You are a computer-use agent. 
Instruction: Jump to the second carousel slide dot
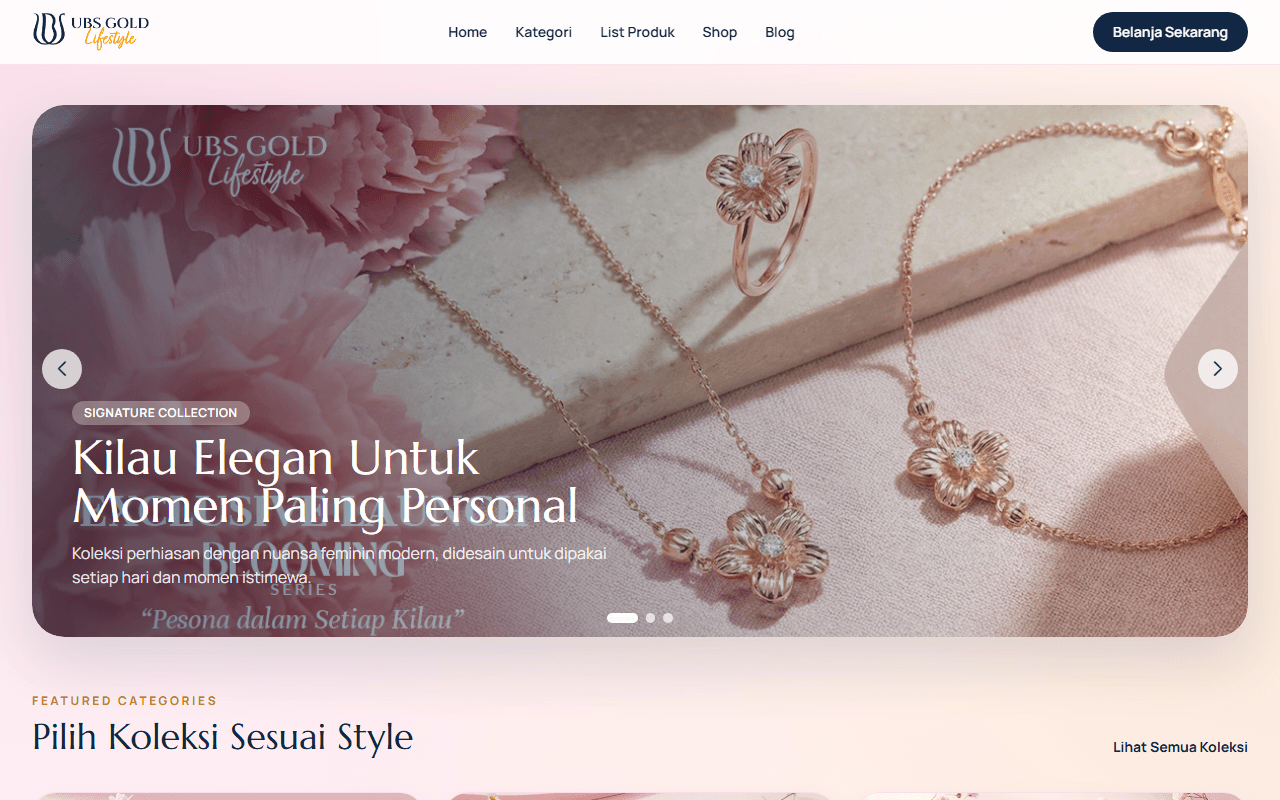coord(650,618)
